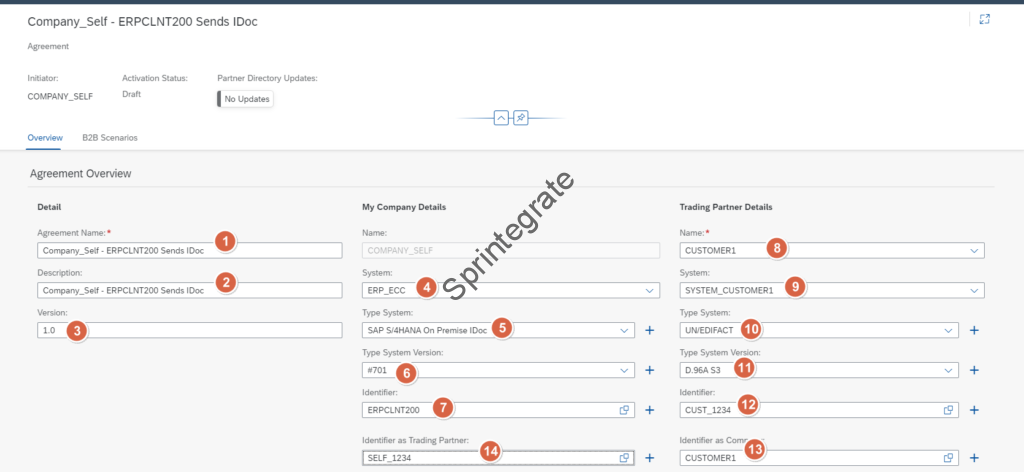Select the Overview tab
1024x472 pixels.
pyautogui.click(x=45, y=138)
